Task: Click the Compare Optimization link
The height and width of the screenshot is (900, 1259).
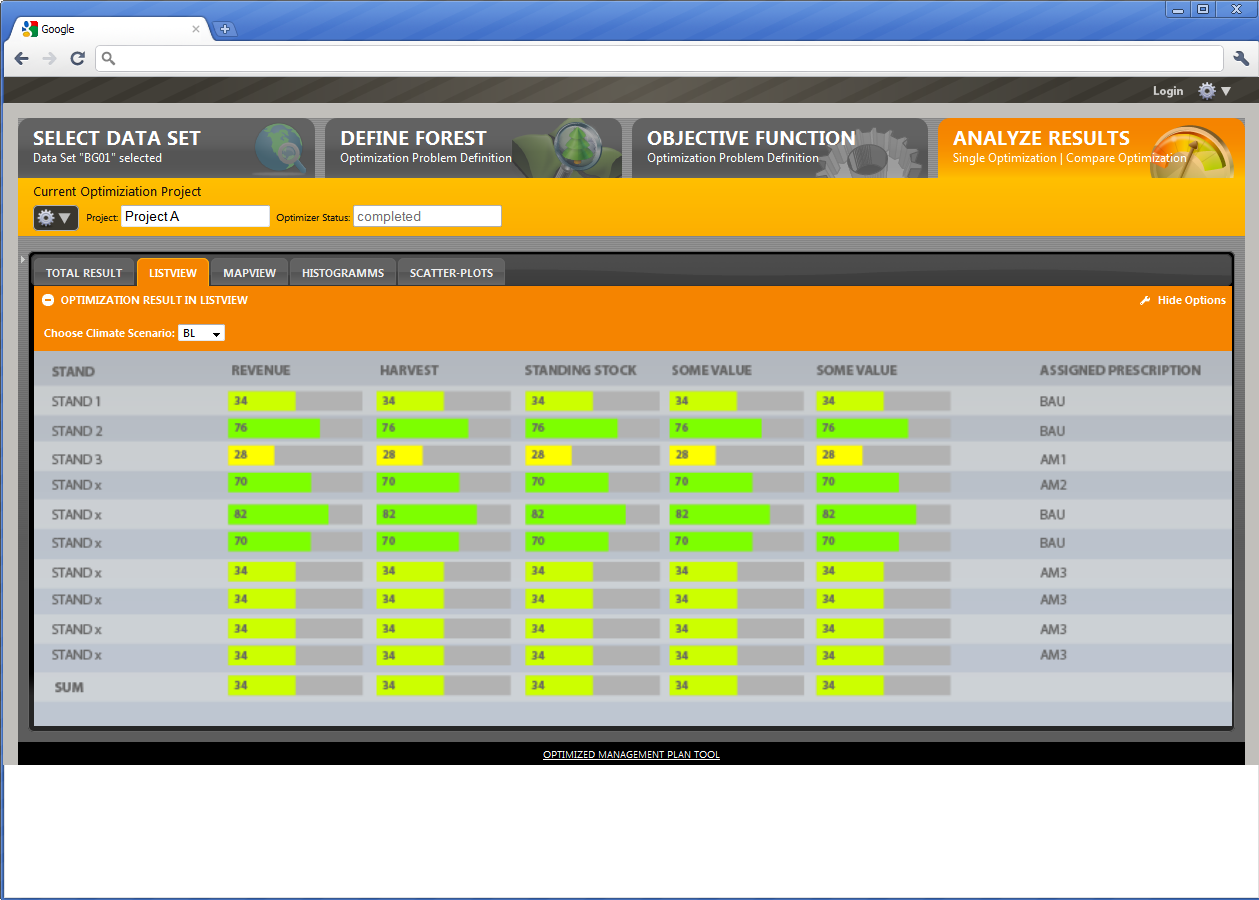Action: (x=1126, y=158)
